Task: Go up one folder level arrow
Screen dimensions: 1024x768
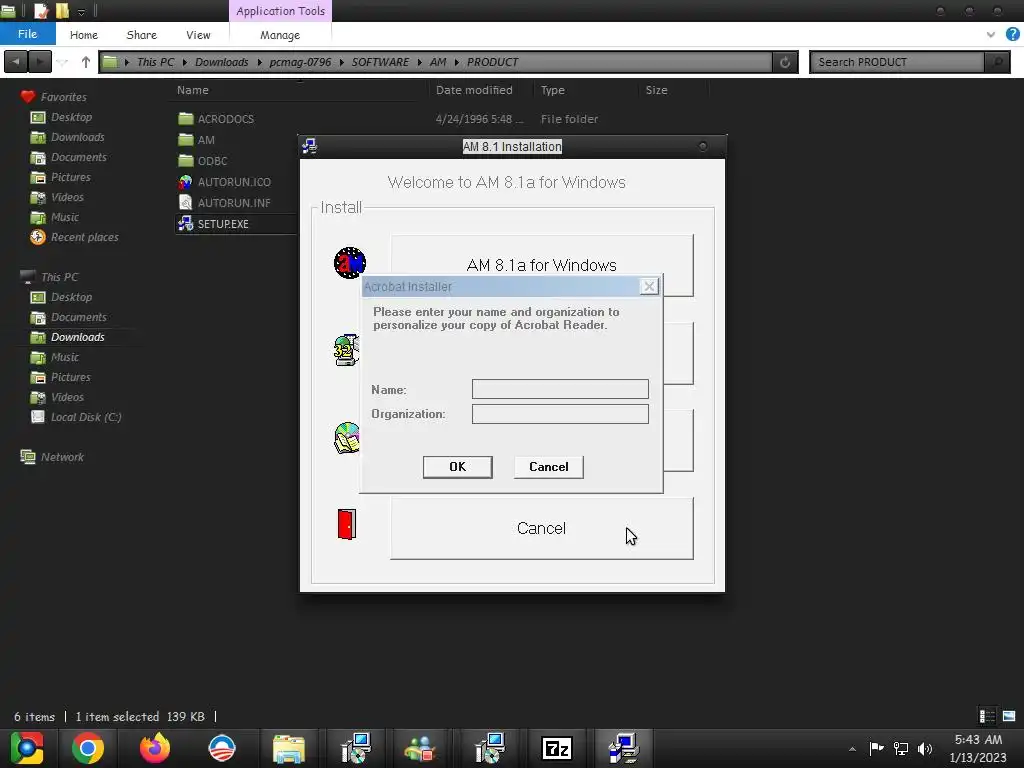Action: (x=86, y=62)
